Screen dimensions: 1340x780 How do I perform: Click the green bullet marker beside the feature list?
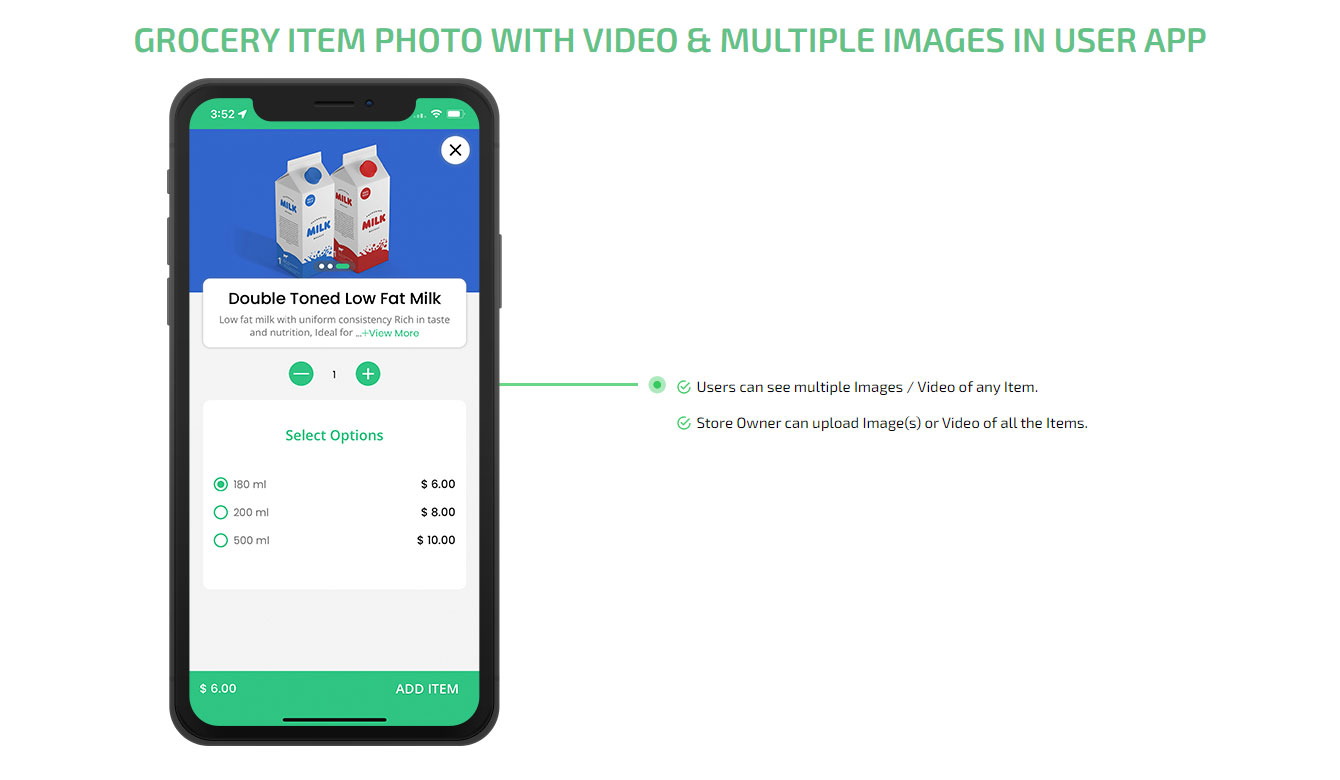pos(657,384)
